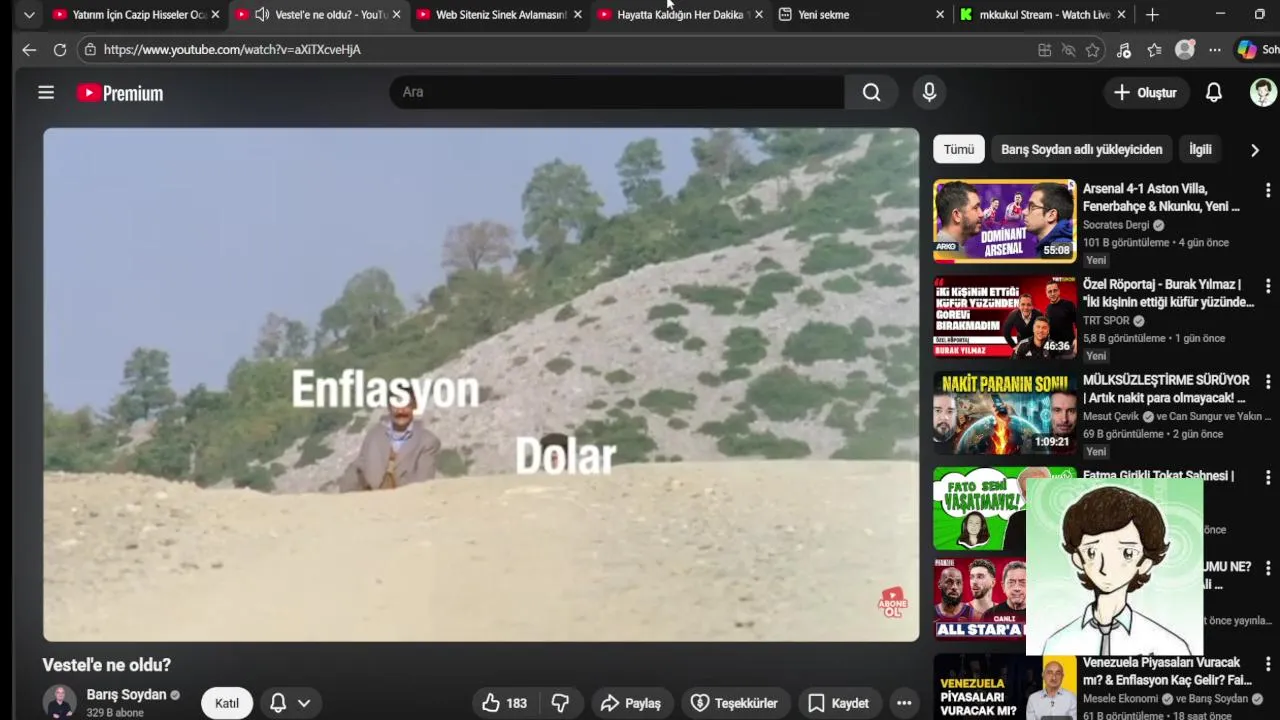Select the İlgili filter chip
Viewport: 1280px width, 720px height.
pyautogui.click(x=1200, y=149)
